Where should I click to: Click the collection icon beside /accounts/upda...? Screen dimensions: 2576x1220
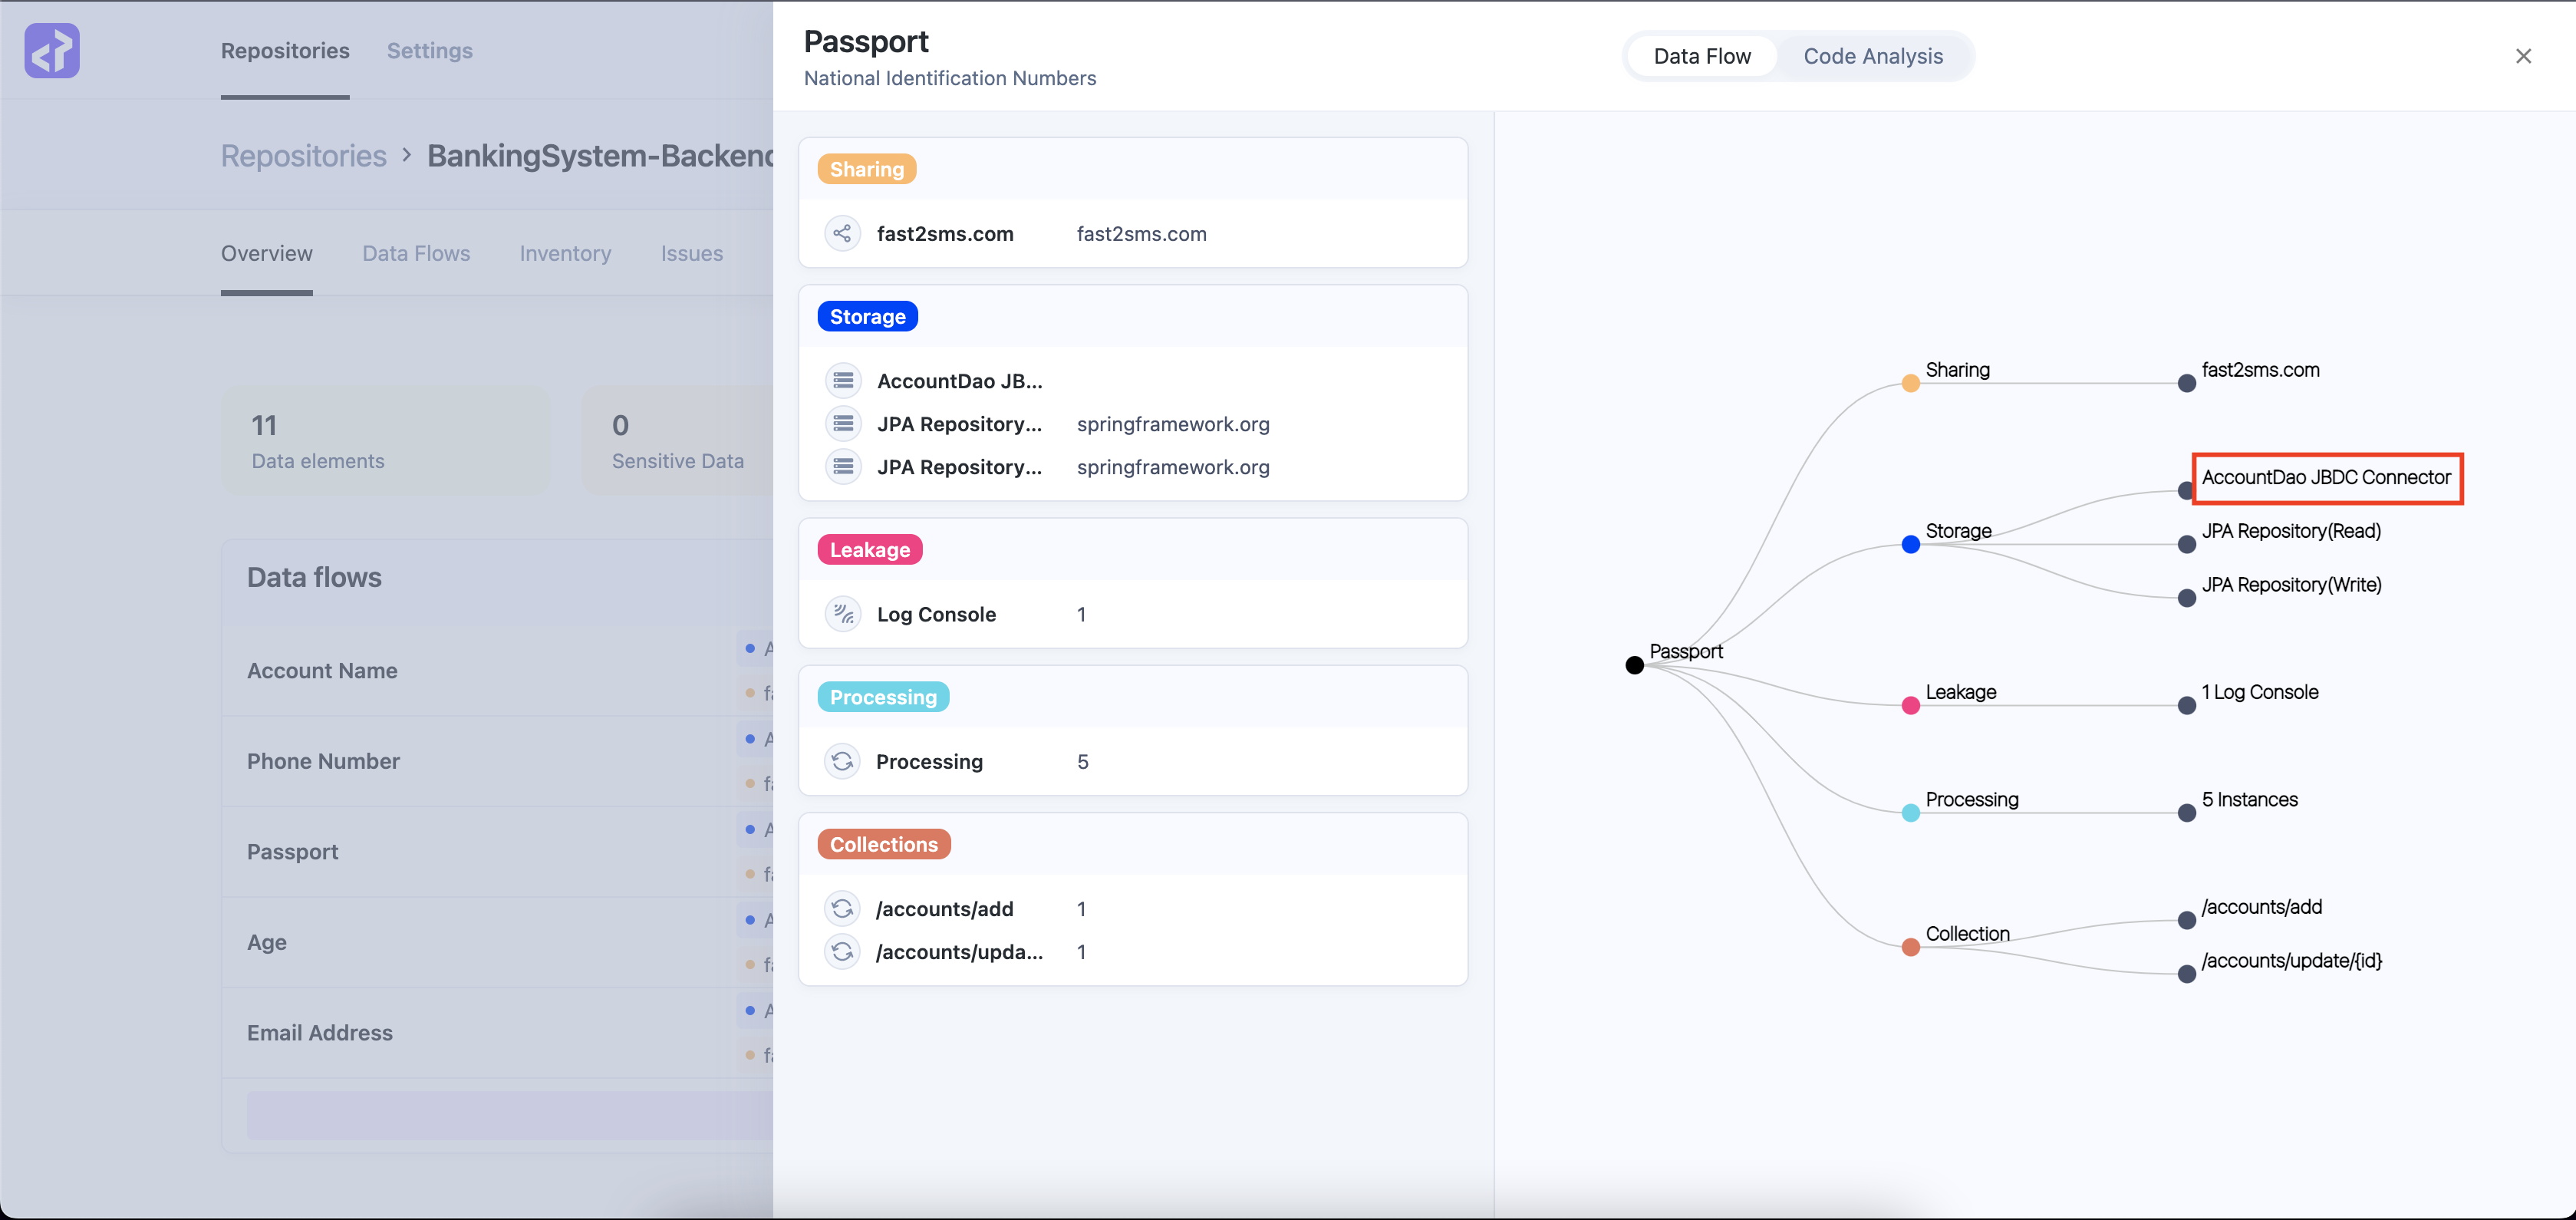843,951
